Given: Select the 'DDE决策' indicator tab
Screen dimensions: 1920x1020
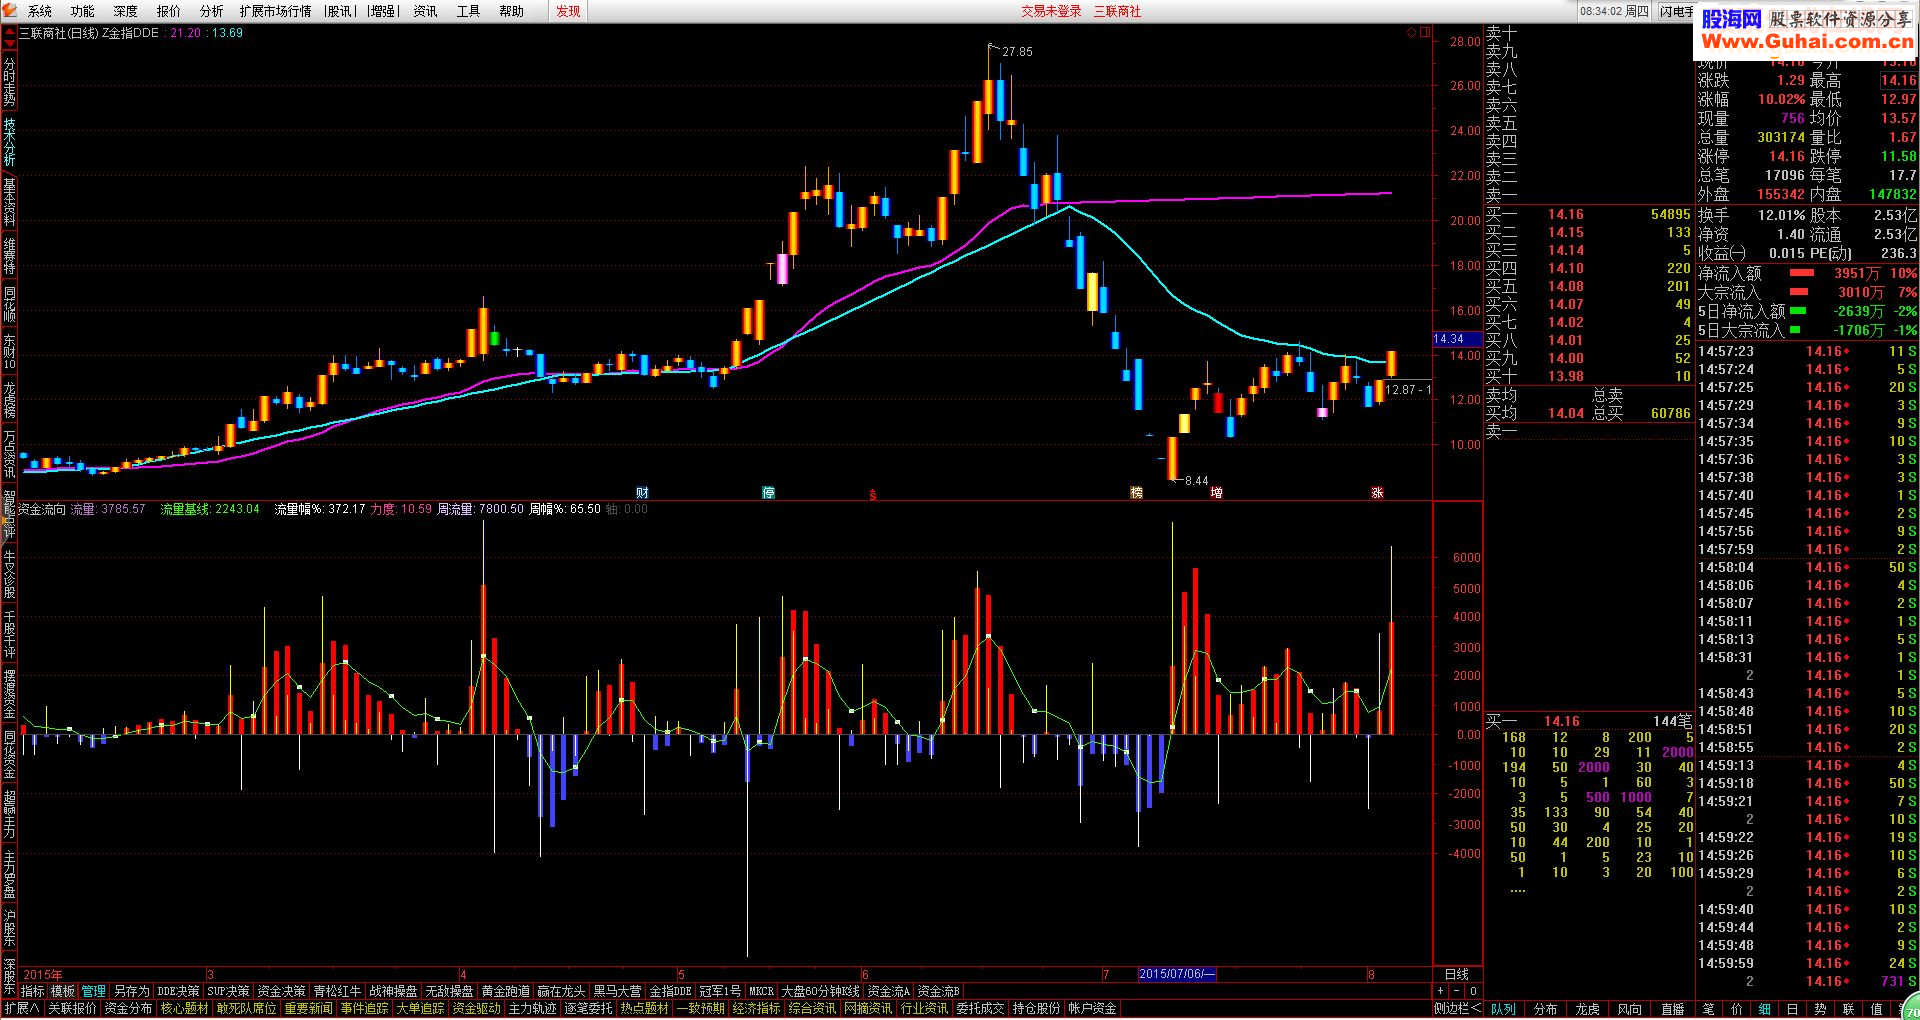Looking at the screenshot, I should point(179,991).
